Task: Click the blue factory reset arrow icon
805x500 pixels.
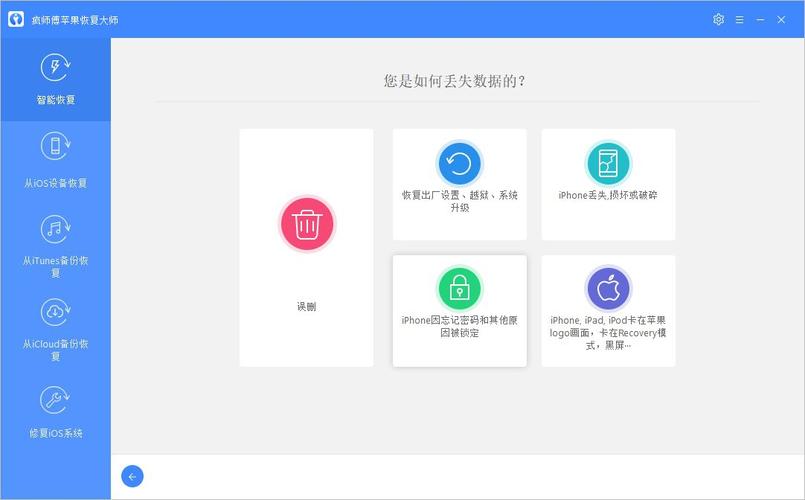Action: (x=459, y=164)
